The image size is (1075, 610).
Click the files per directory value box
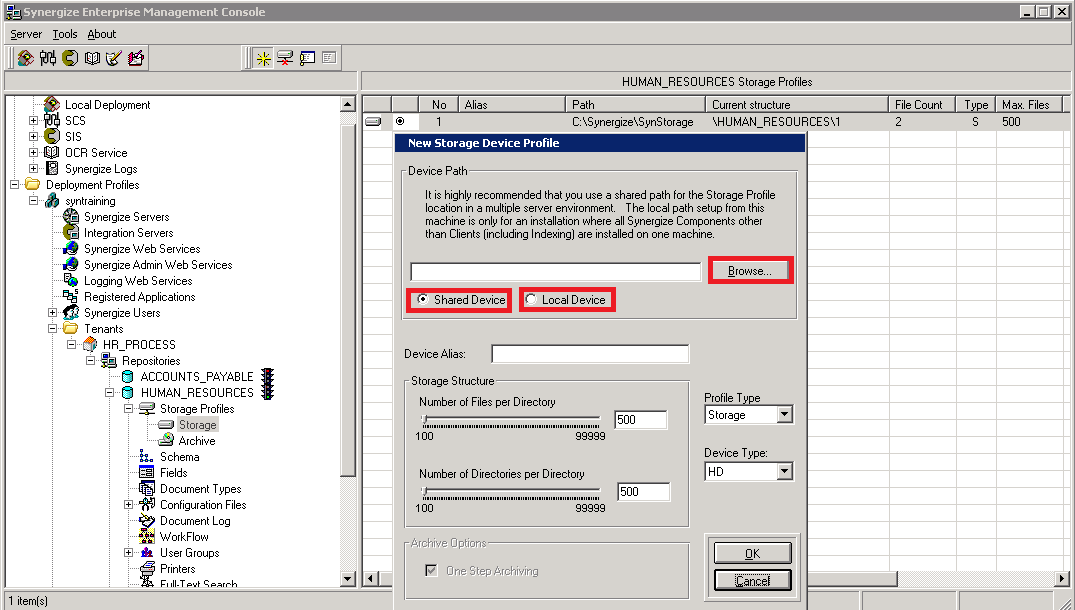coord(641,419)
